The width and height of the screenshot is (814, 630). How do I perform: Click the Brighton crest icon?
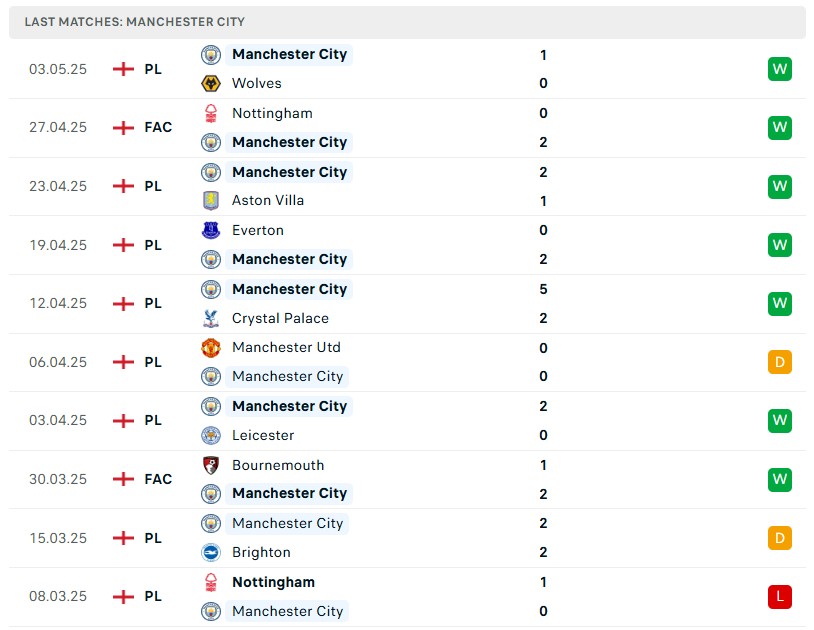coord(211,552)
